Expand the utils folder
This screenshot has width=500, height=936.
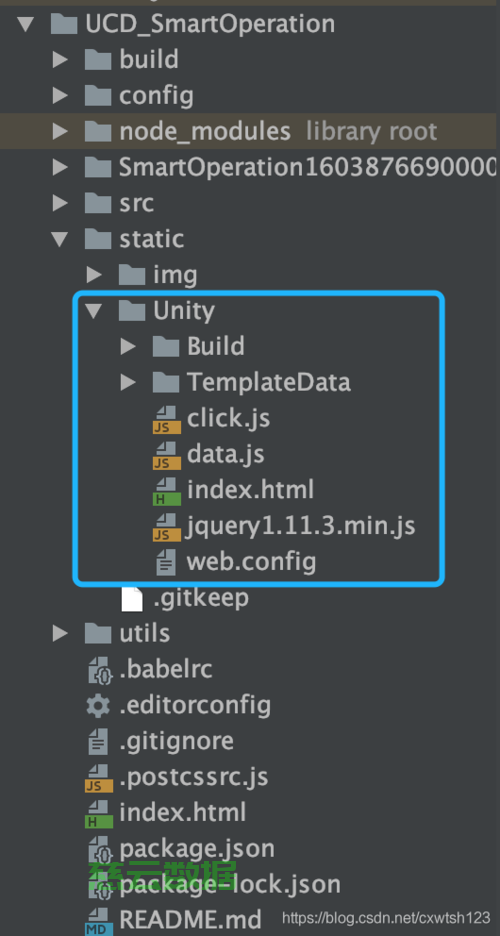(60, 633)
